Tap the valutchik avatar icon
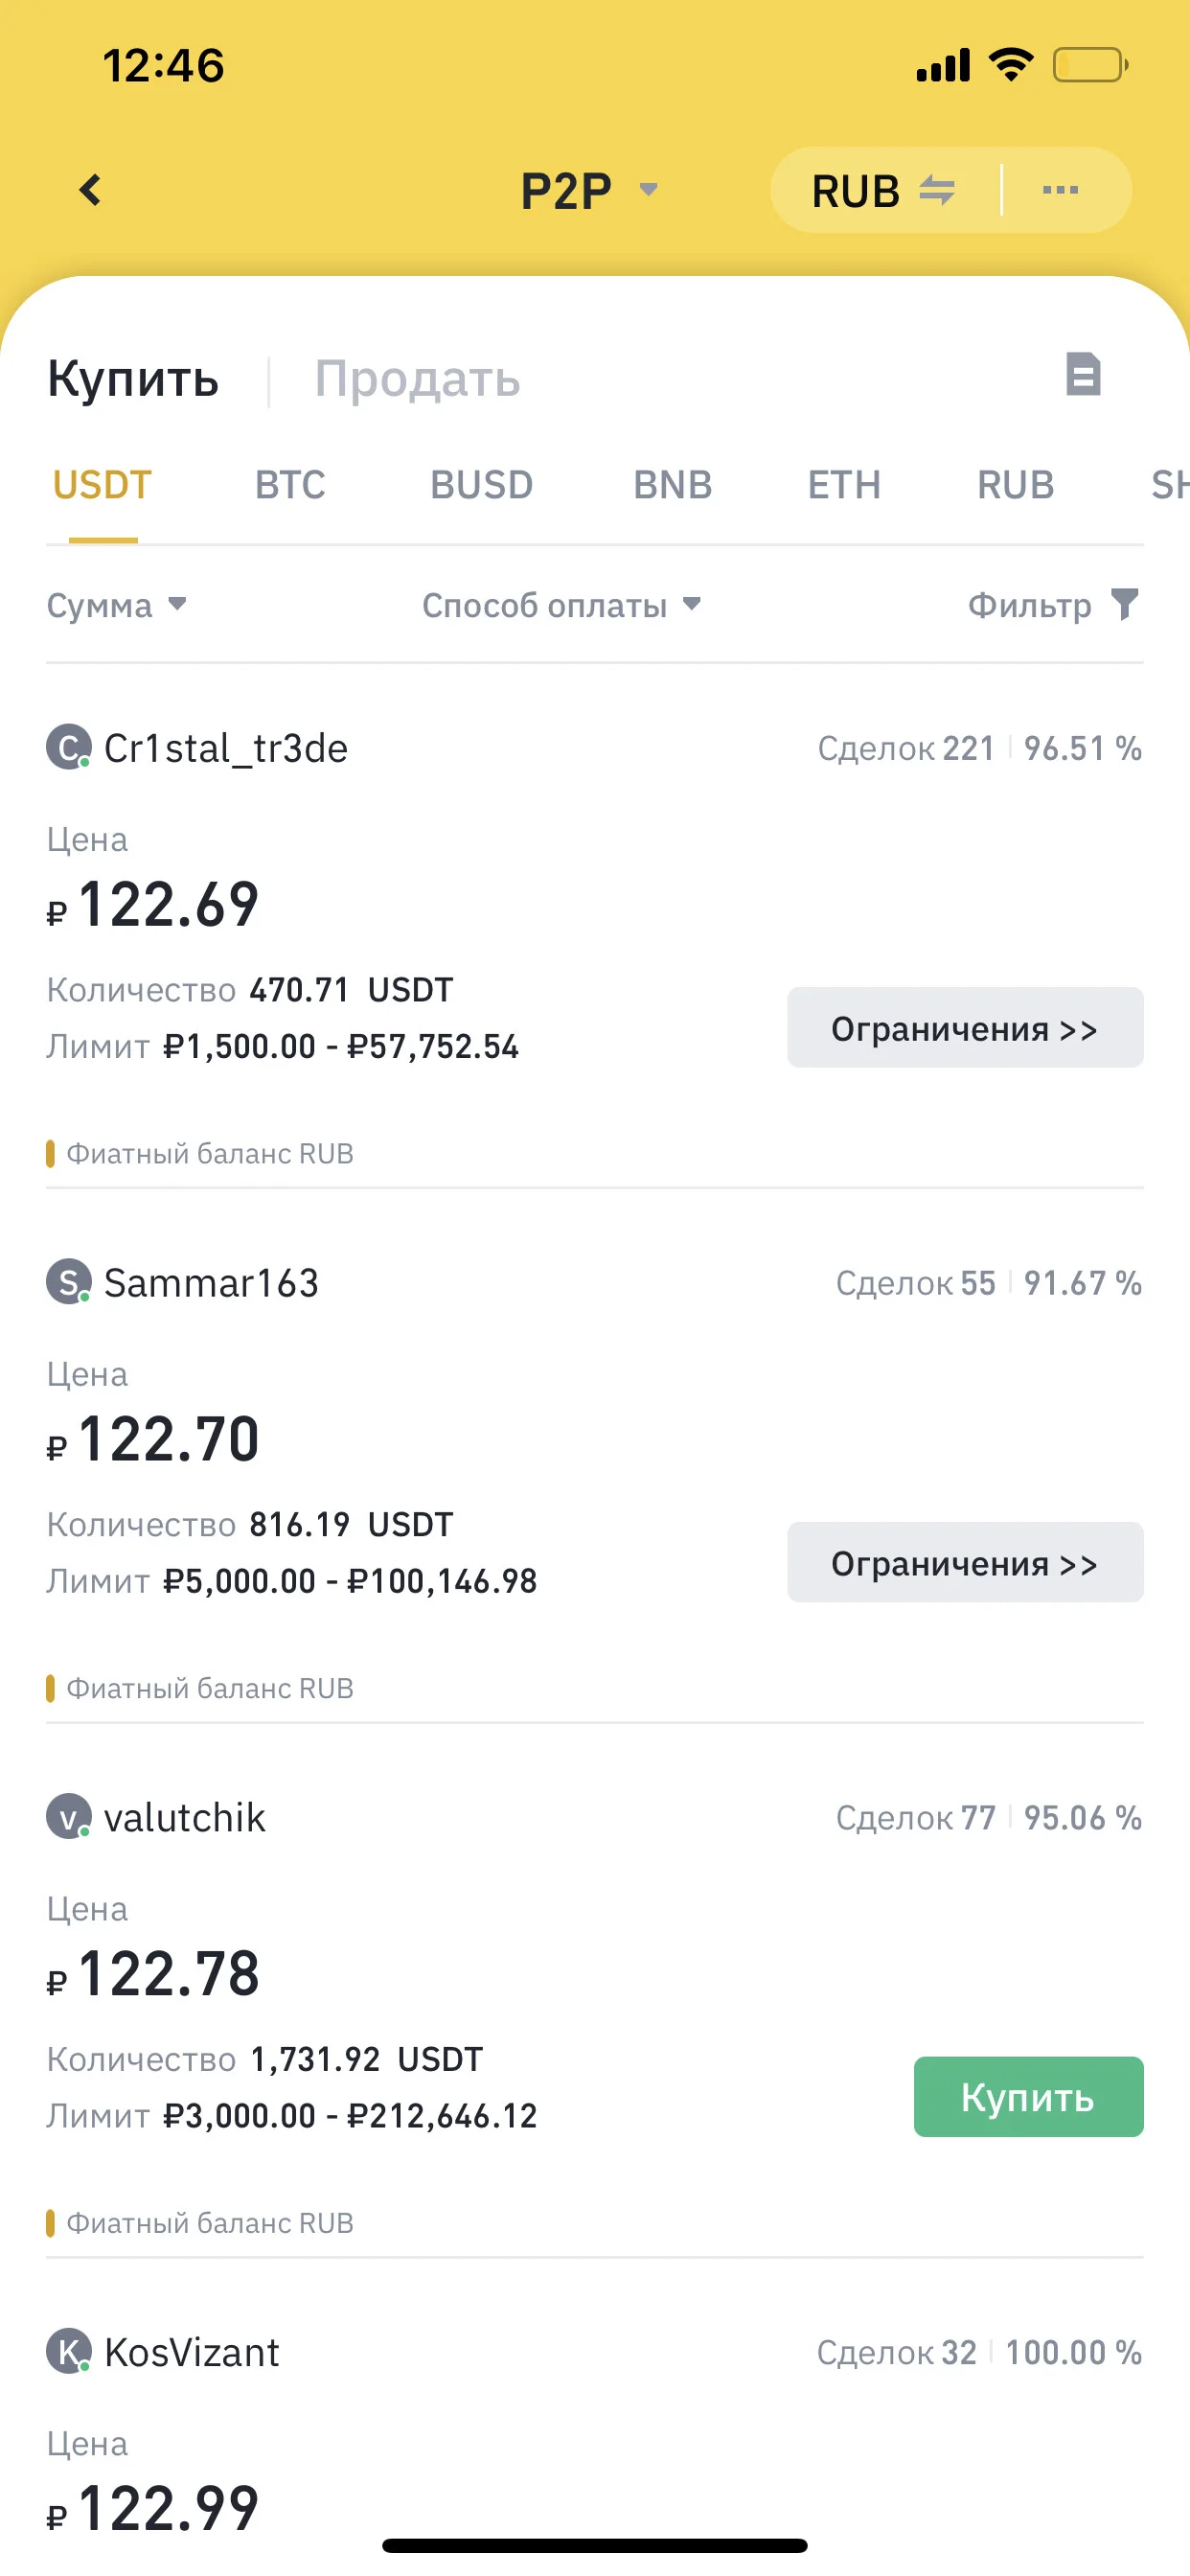 (x=68, y=1817)
